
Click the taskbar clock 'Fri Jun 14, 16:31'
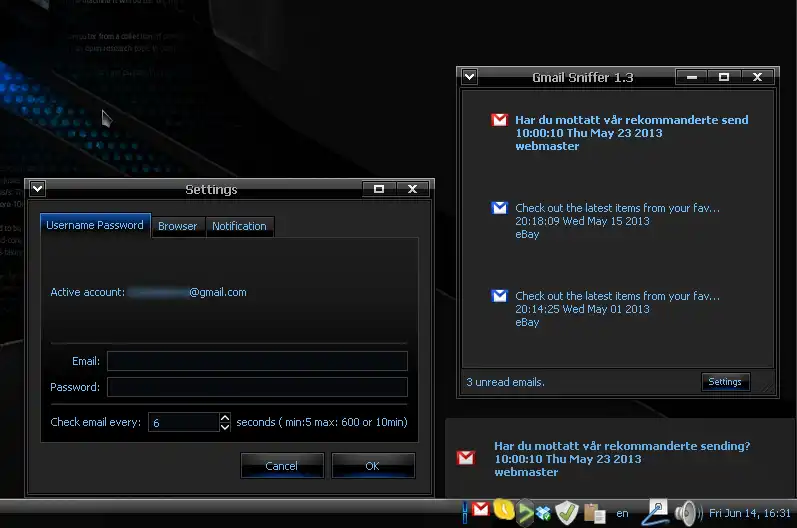750,513
